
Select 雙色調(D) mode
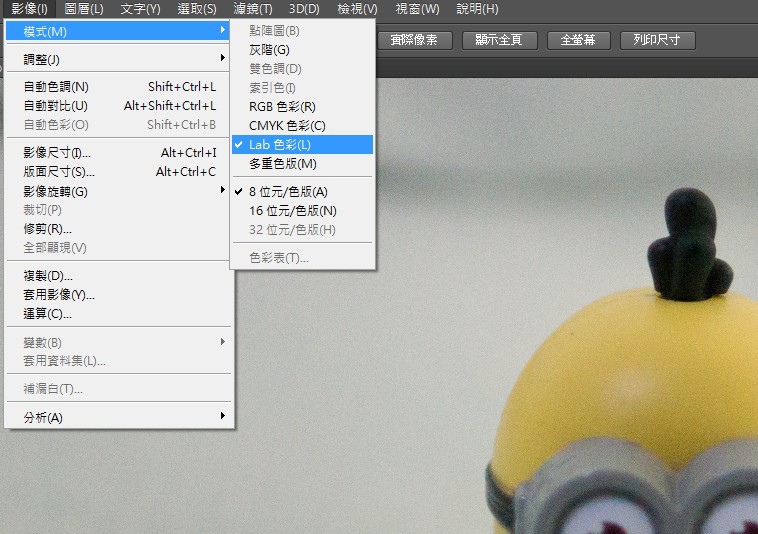click(x=303, y=69)
